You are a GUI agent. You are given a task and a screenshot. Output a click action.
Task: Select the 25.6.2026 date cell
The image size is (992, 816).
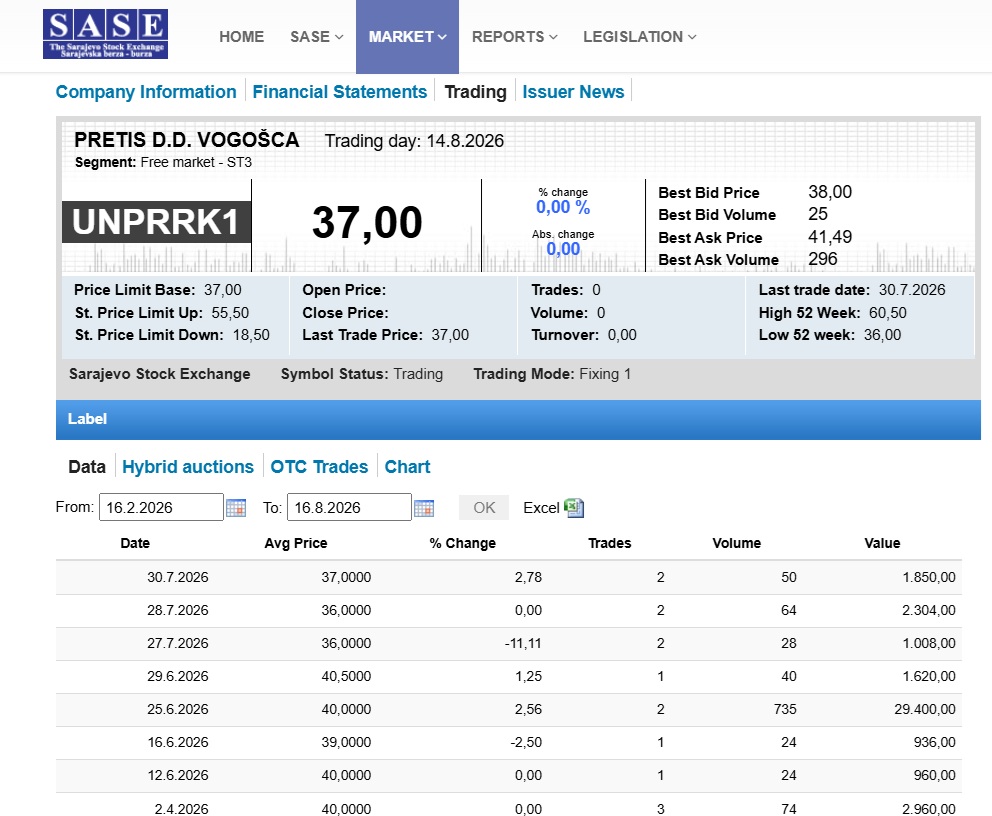pos(178,709)
